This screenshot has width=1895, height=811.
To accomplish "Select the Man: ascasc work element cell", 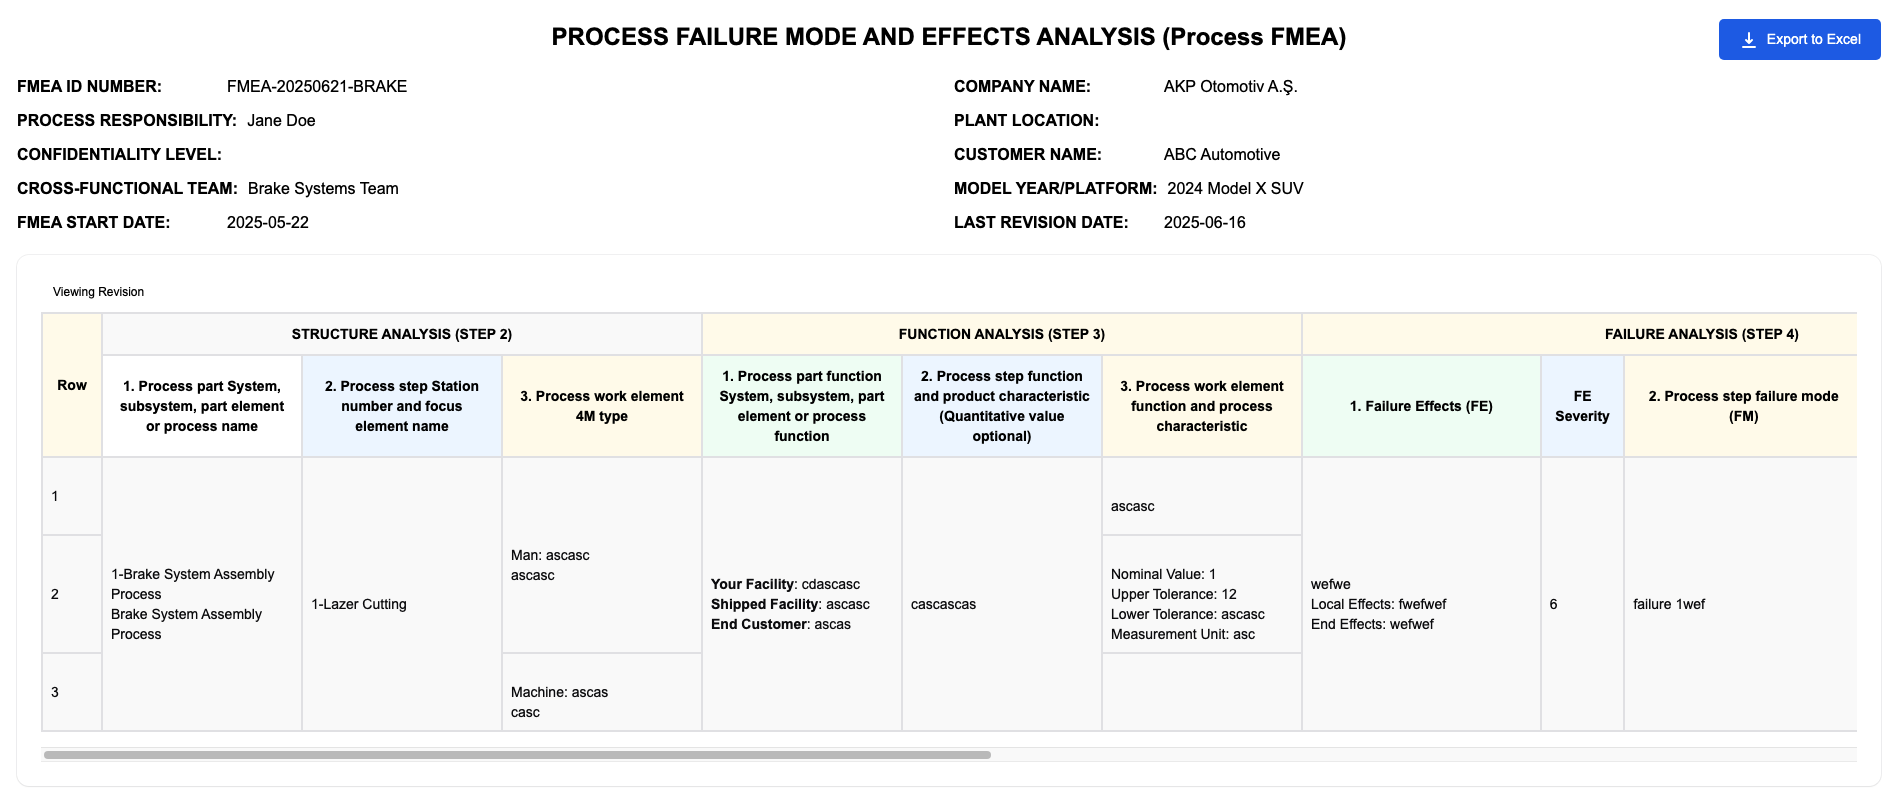I will point(602,555).
